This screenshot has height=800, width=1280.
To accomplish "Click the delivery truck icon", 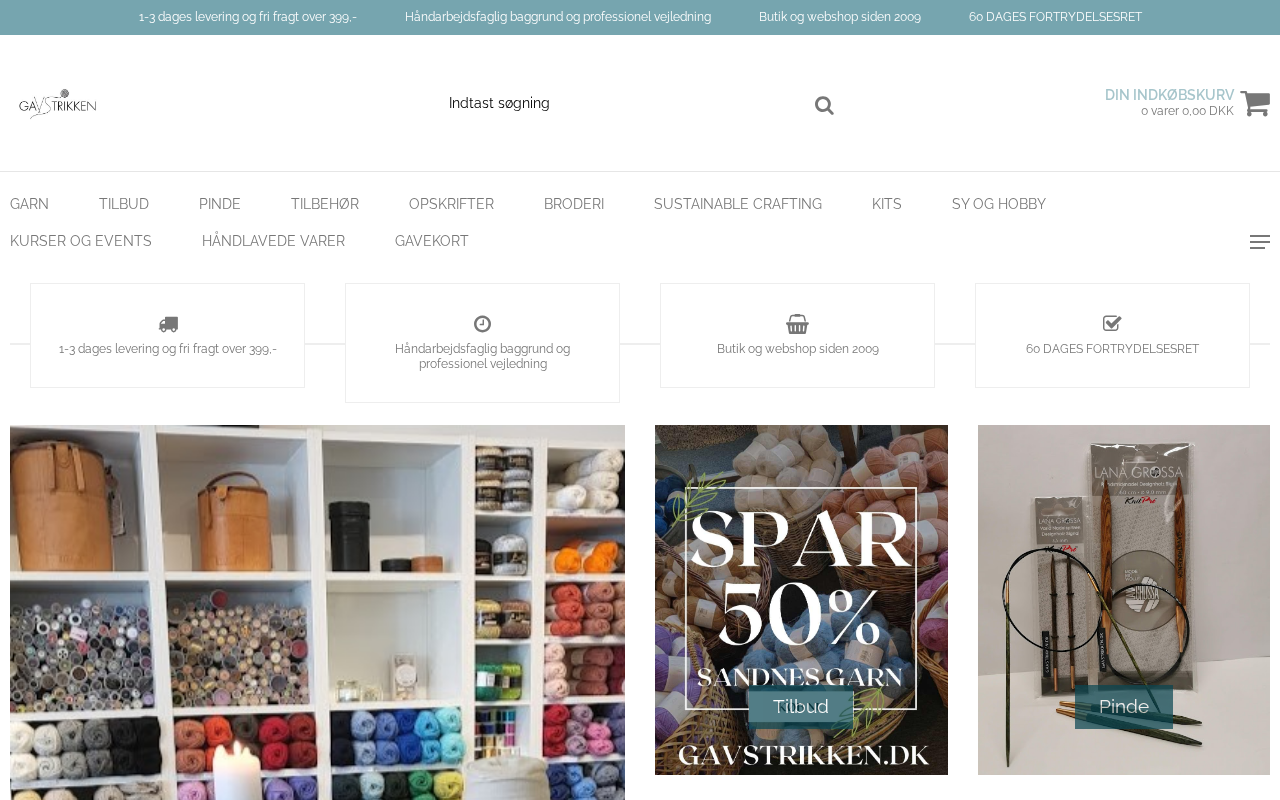I will point(168,324).
